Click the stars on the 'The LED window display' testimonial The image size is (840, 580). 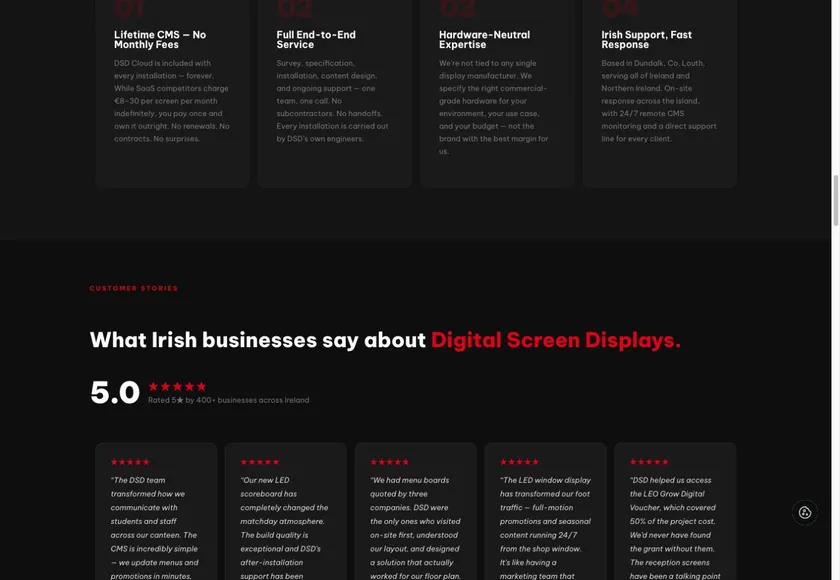click(519, 462)
